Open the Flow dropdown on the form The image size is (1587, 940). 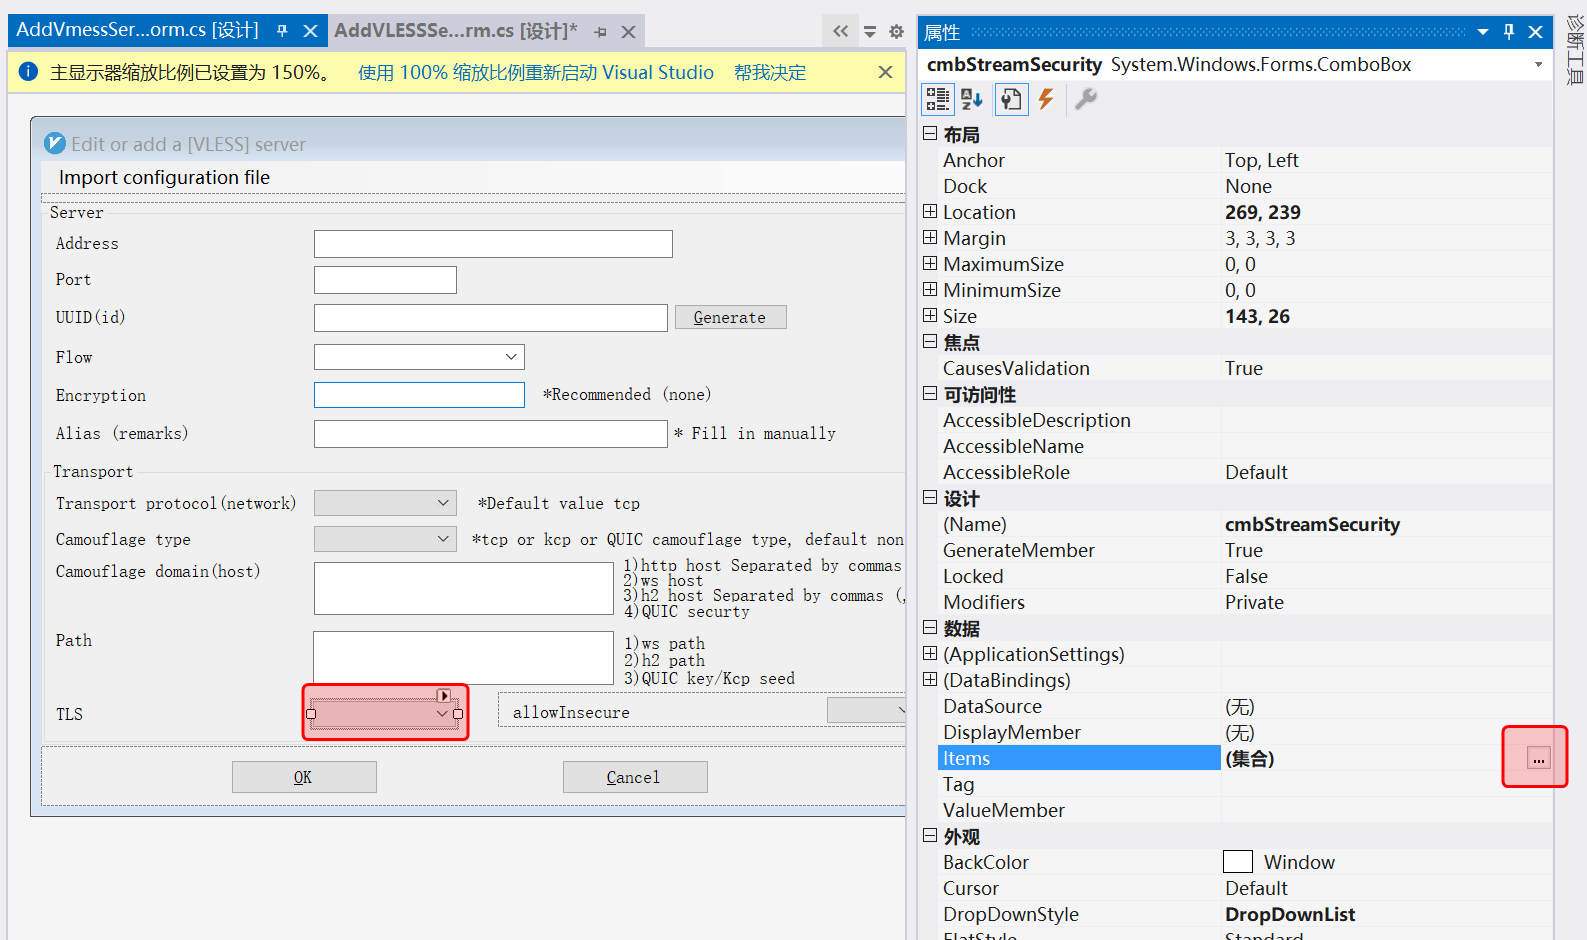click(x=511, y=357)
